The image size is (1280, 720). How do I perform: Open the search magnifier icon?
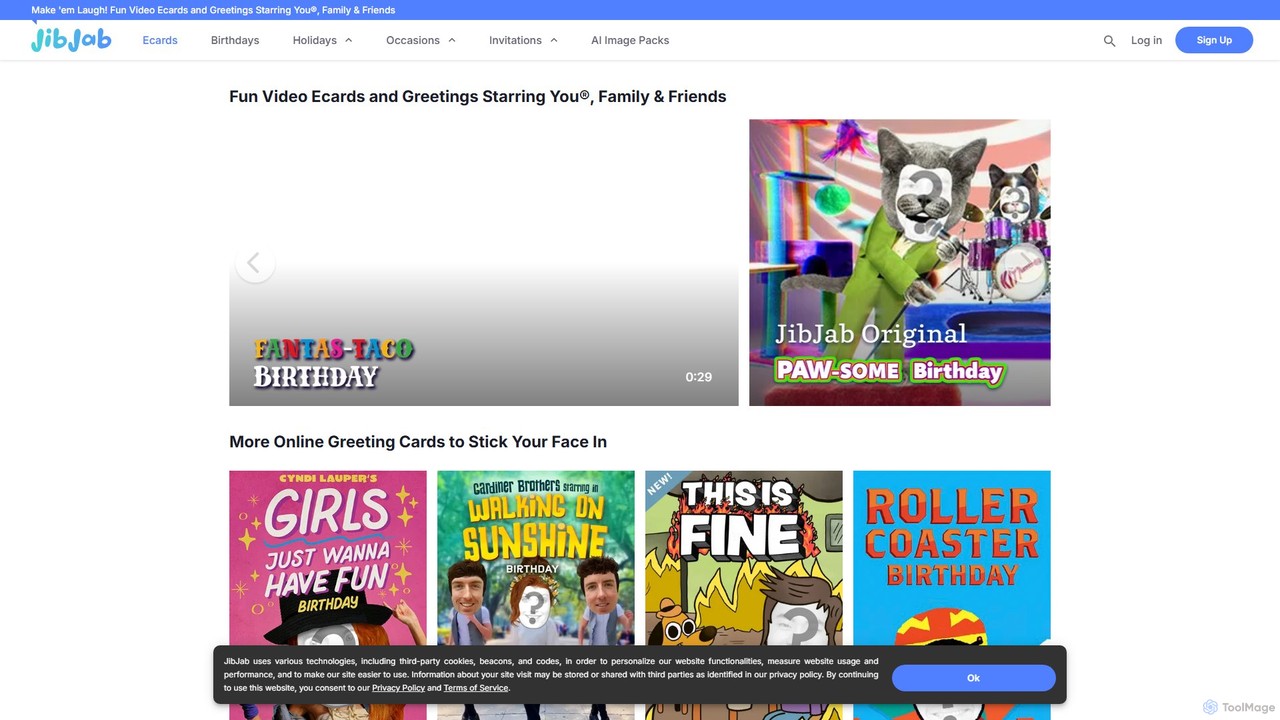coord(1109,41)
